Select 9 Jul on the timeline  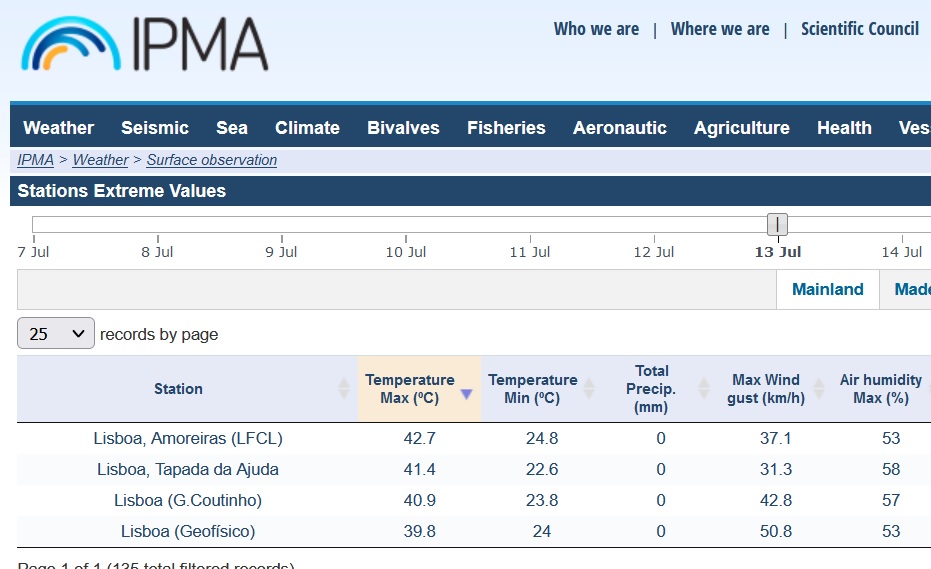click(x=281, y=252)
